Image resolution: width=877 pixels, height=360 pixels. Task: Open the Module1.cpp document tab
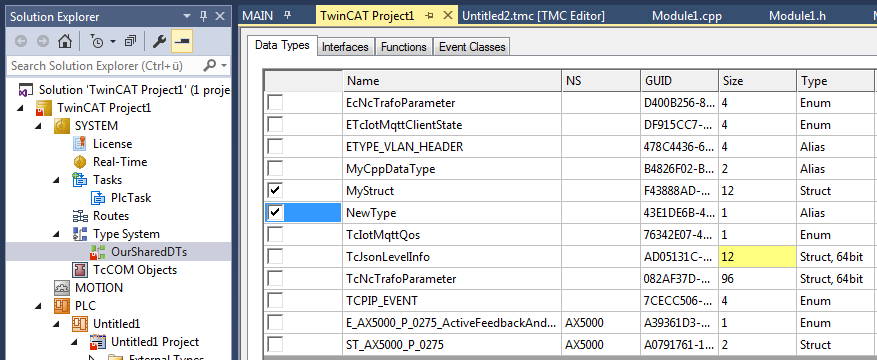pos(687,16)
